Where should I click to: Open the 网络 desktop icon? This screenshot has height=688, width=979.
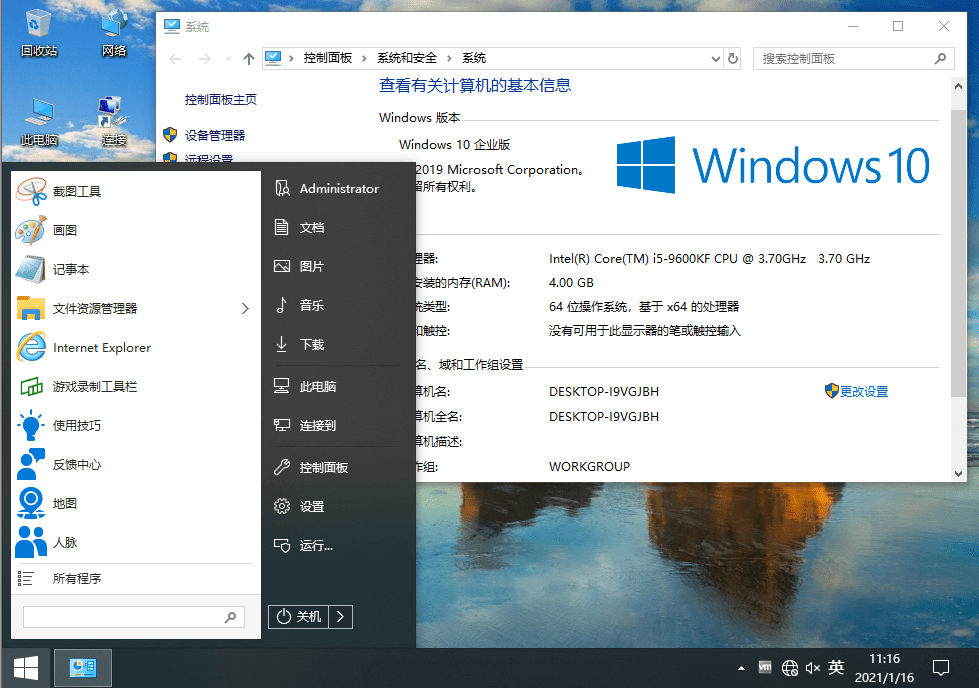114,34
